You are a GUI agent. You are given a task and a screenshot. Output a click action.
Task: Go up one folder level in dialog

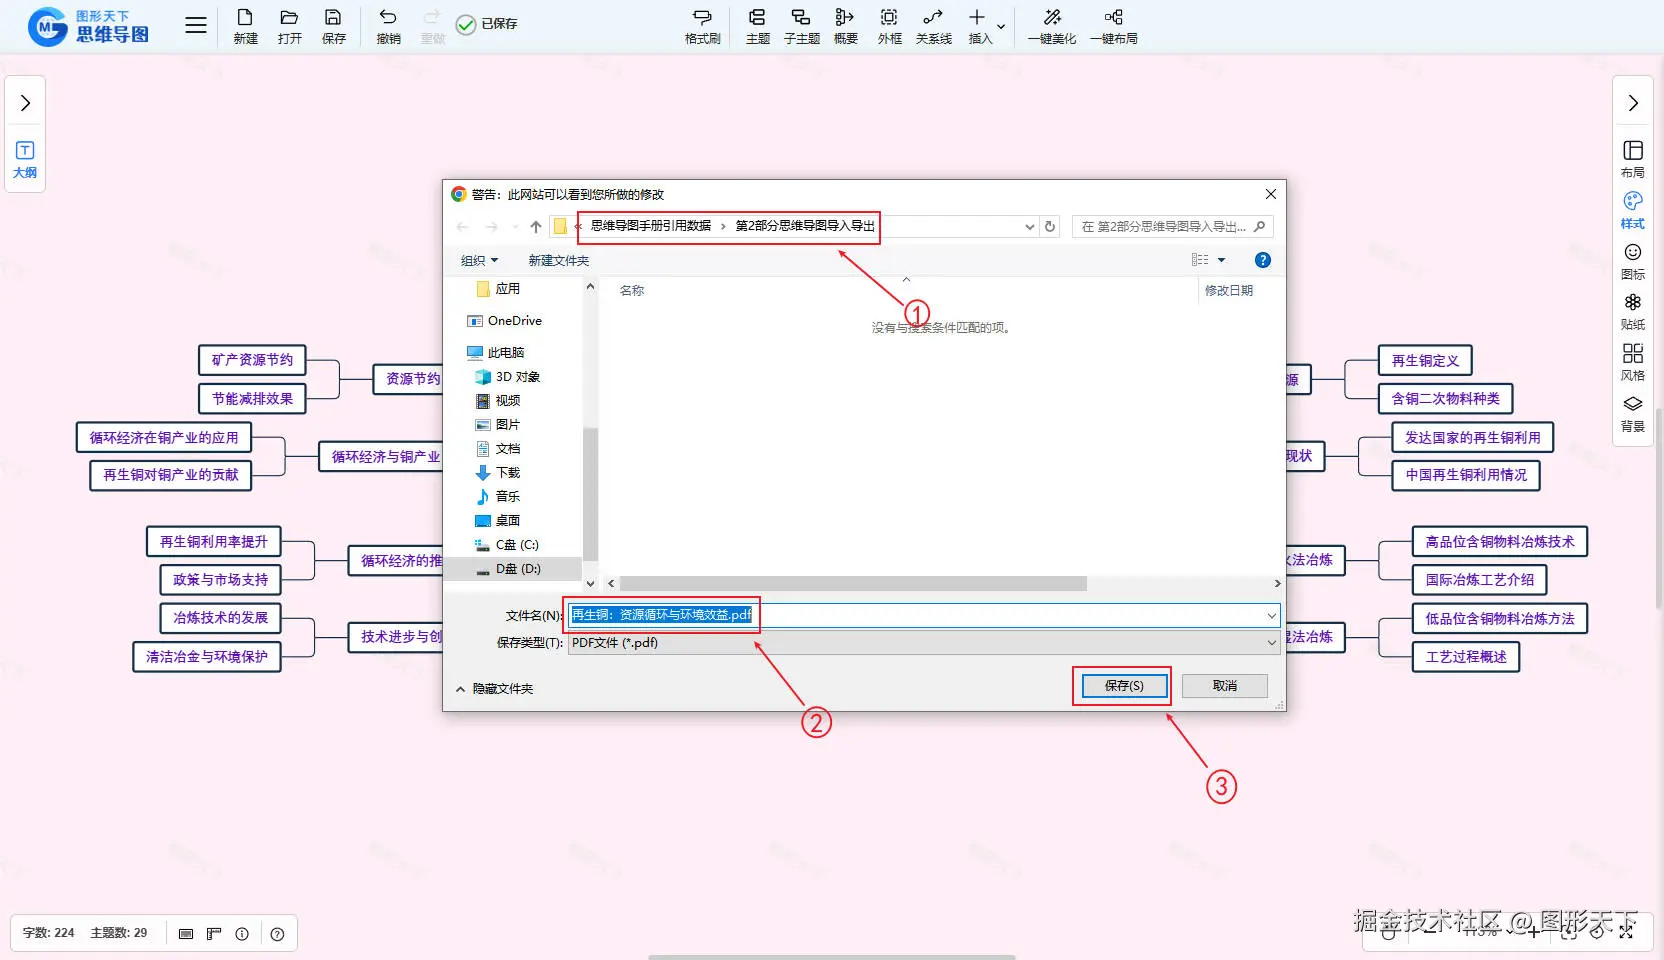pyautogui.click(x=536, y=227)
